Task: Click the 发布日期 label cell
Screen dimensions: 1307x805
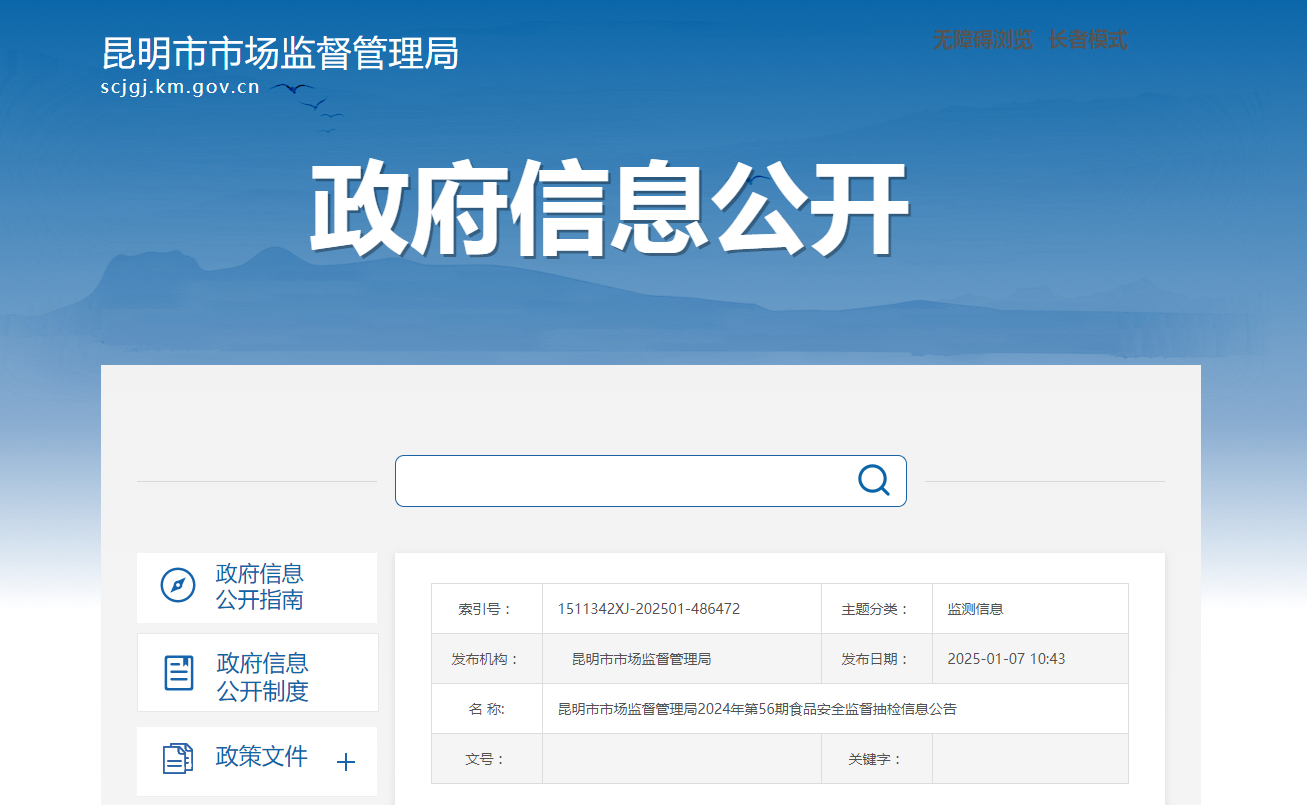Action: coord(877,659)
